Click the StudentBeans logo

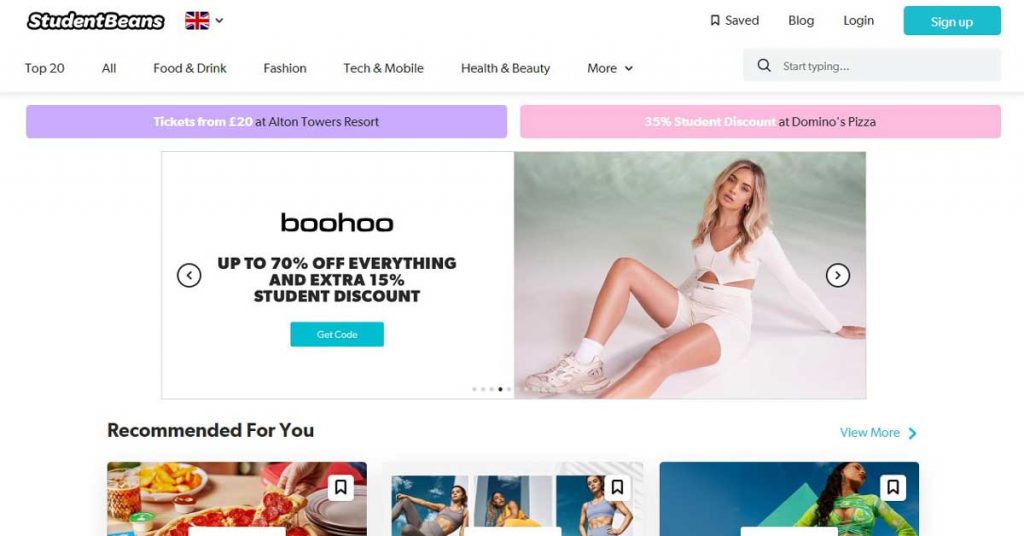(95, 21)
